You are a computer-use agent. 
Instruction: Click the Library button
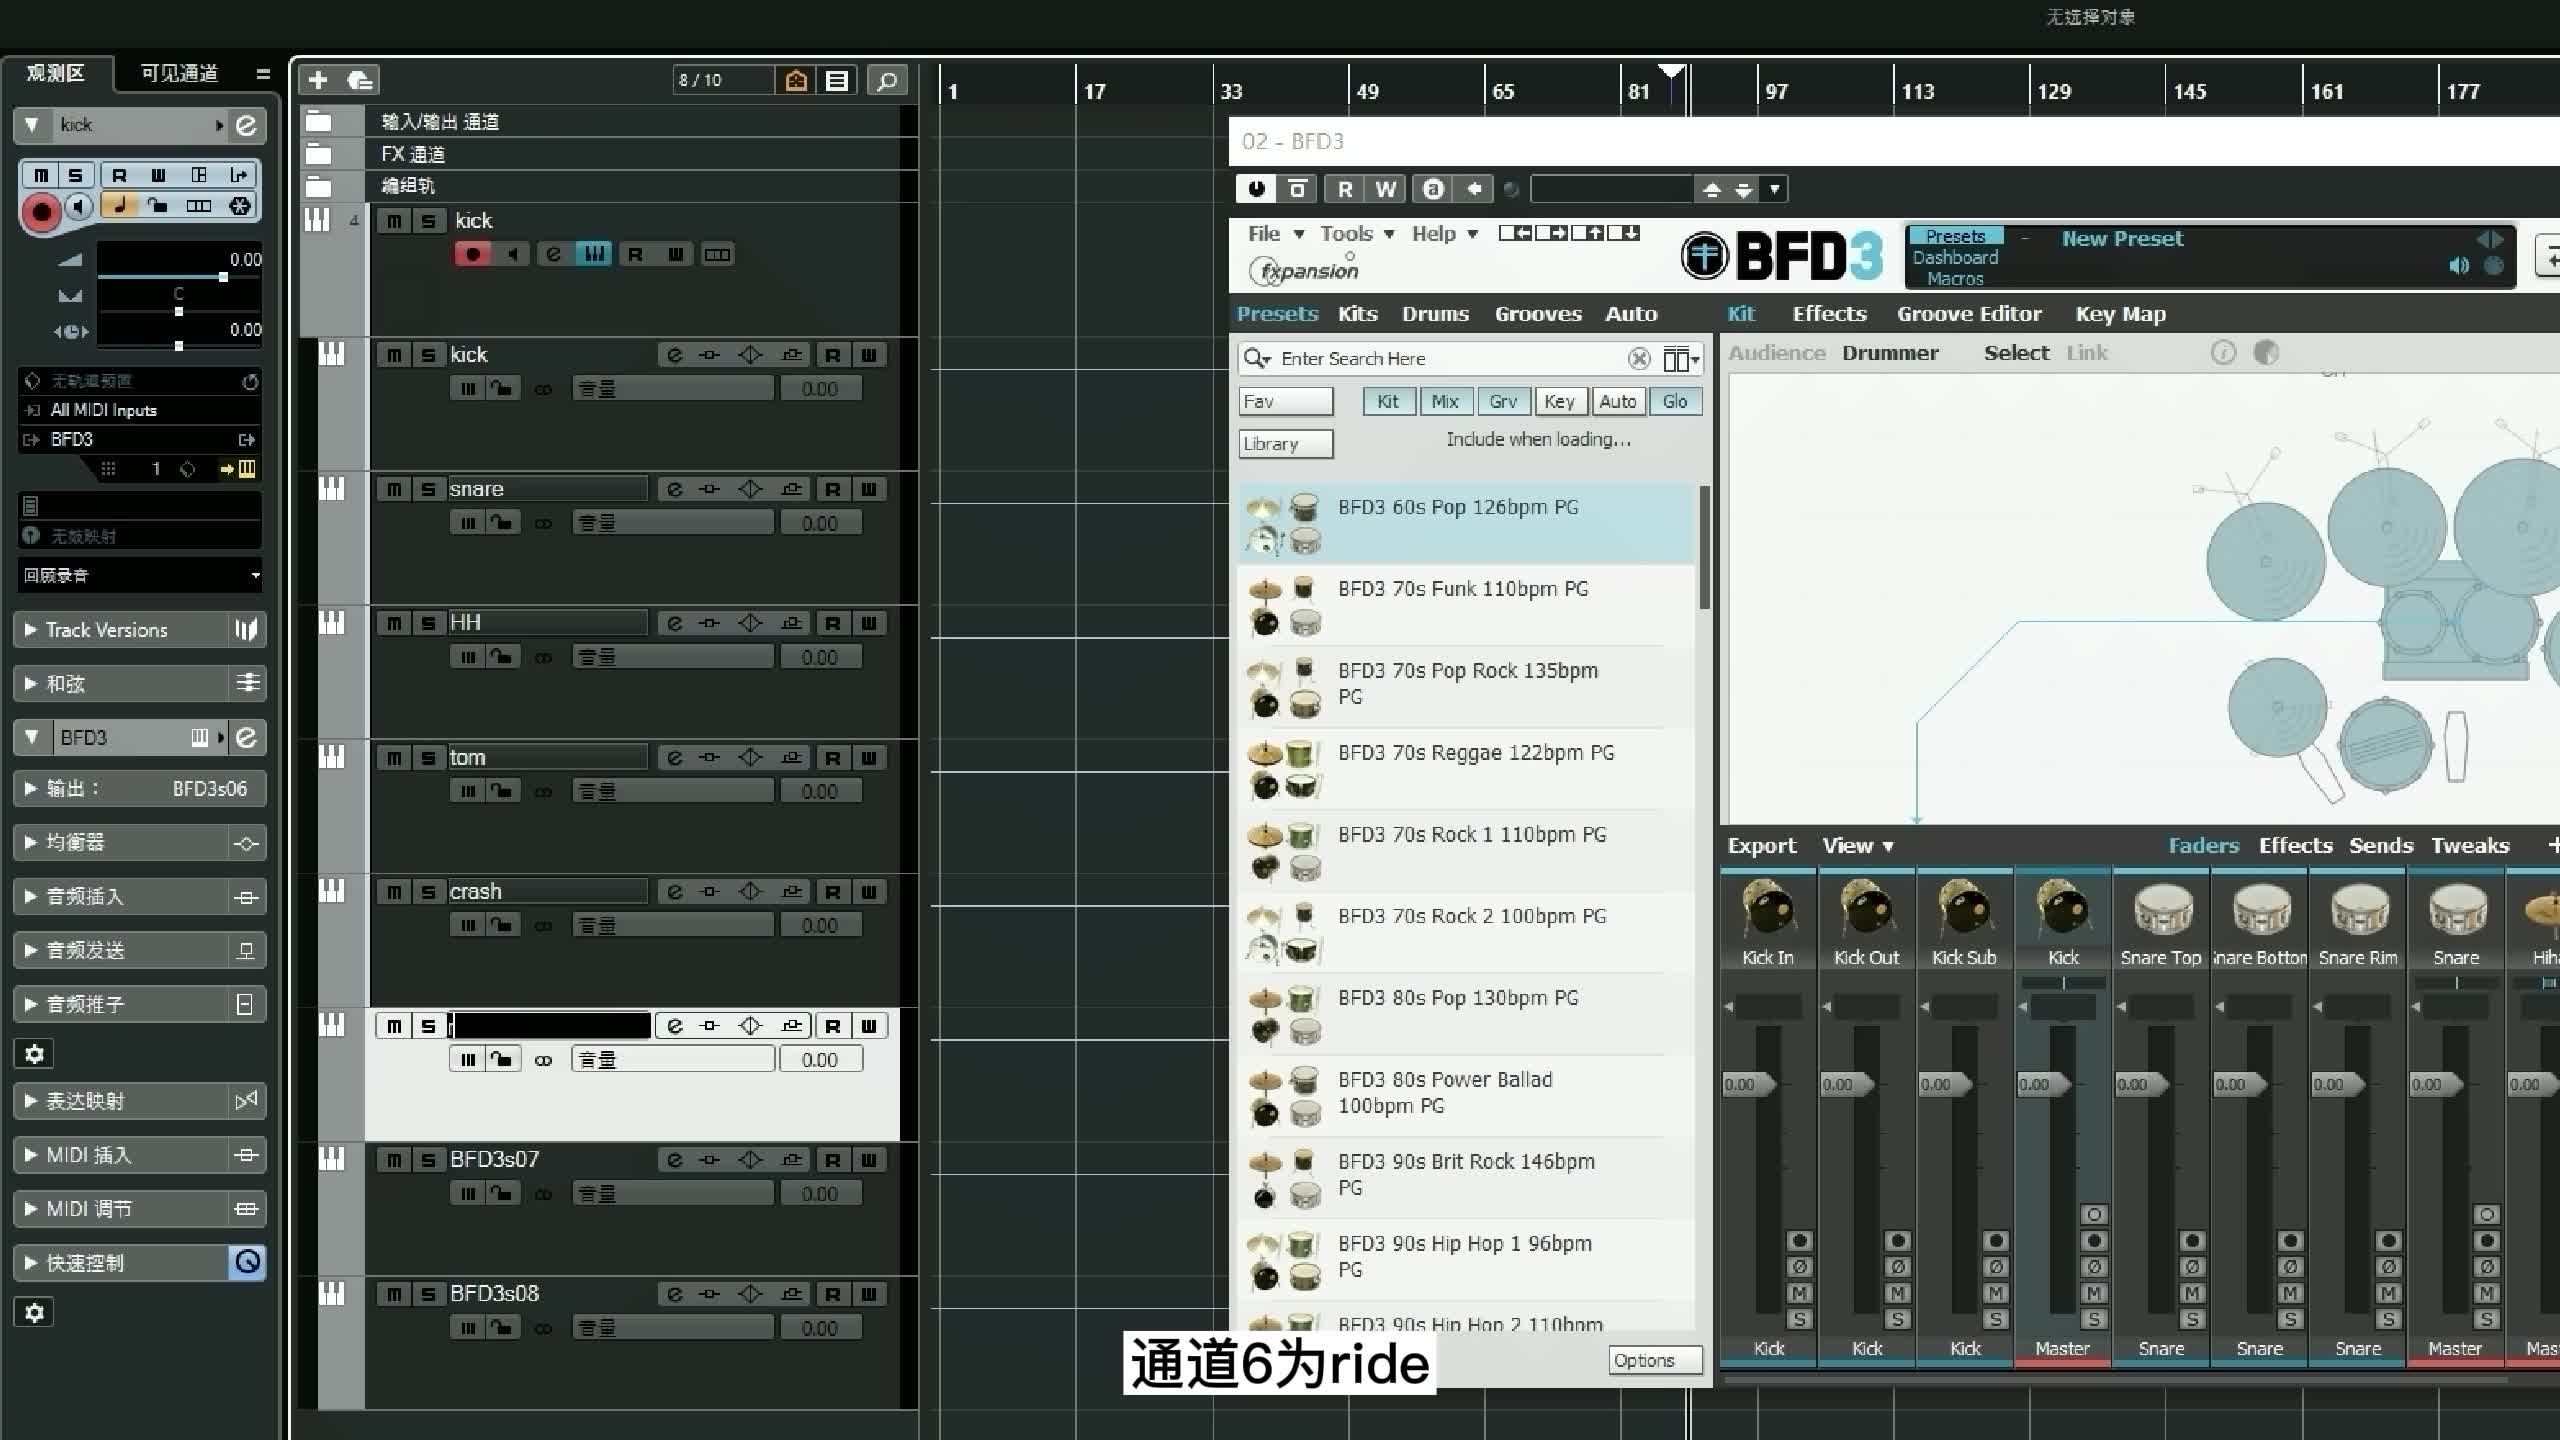pyautogui.click(x=1286, y=444)
